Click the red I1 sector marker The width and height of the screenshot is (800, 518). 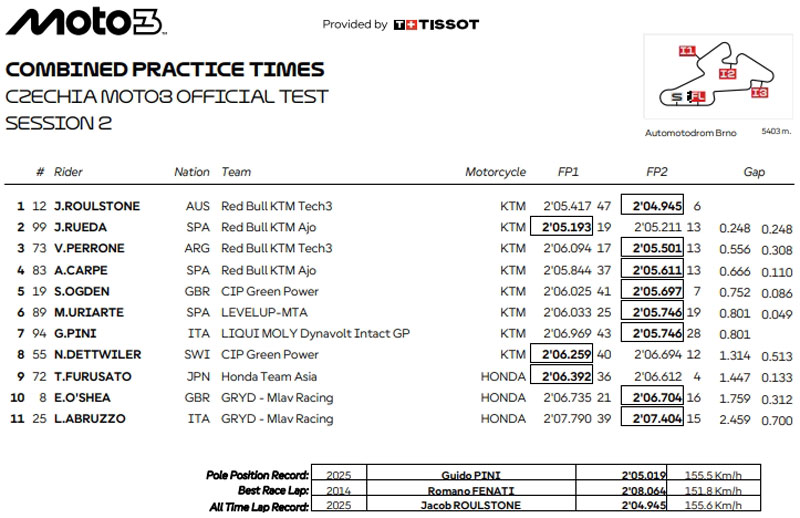(686, 50)
